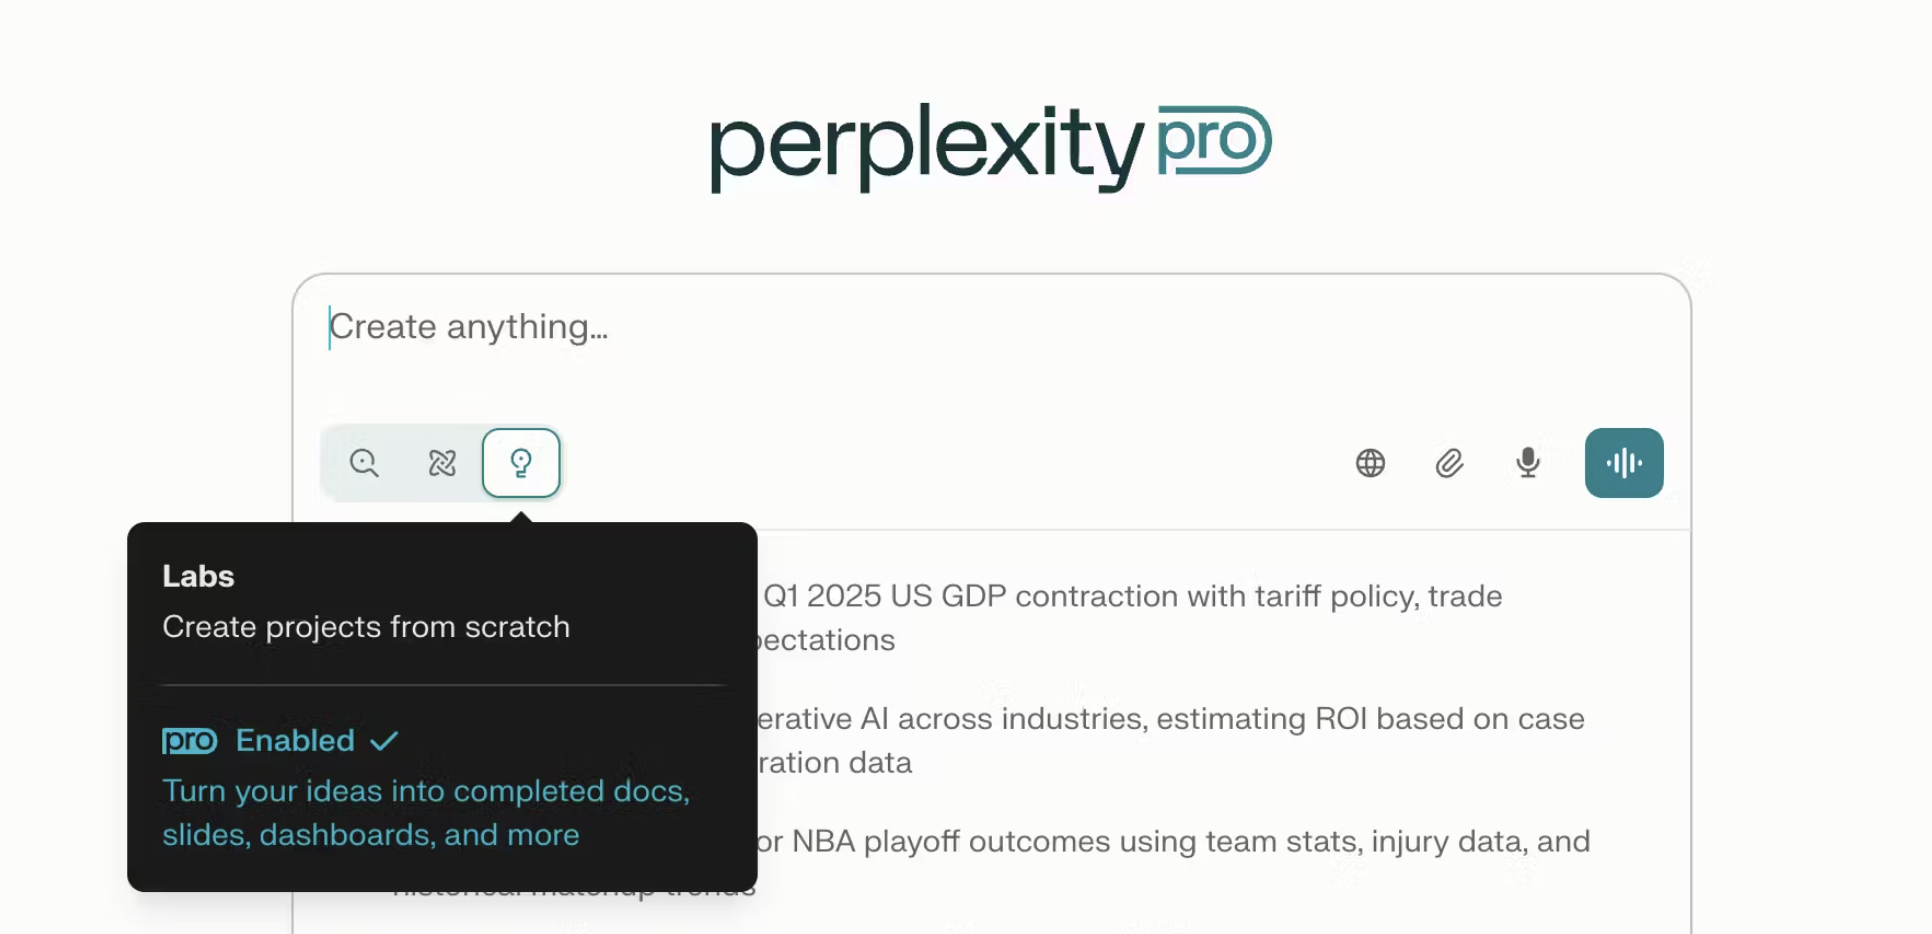The width and height of the screenshot is (1932, 934).
Task: Switch to the Research mode icon
Action: tap(442, 463)
